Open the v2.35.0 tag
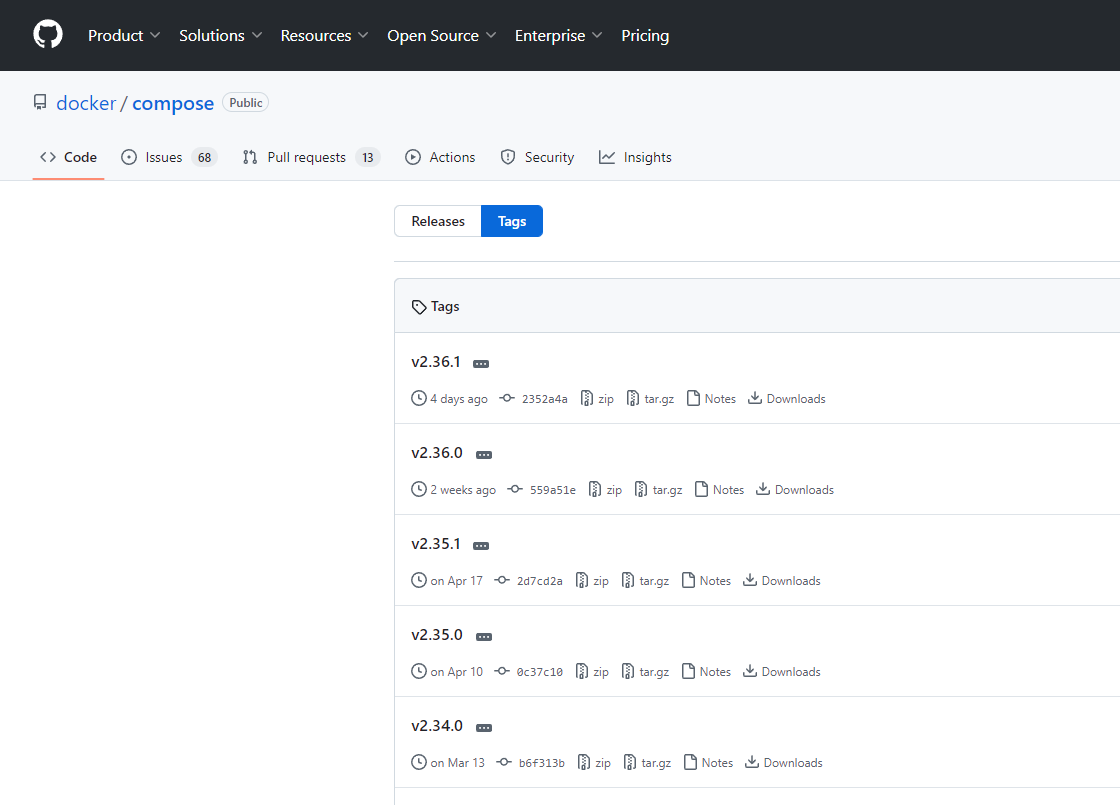This screenshot has height=805, width=1120. [437, 635]
